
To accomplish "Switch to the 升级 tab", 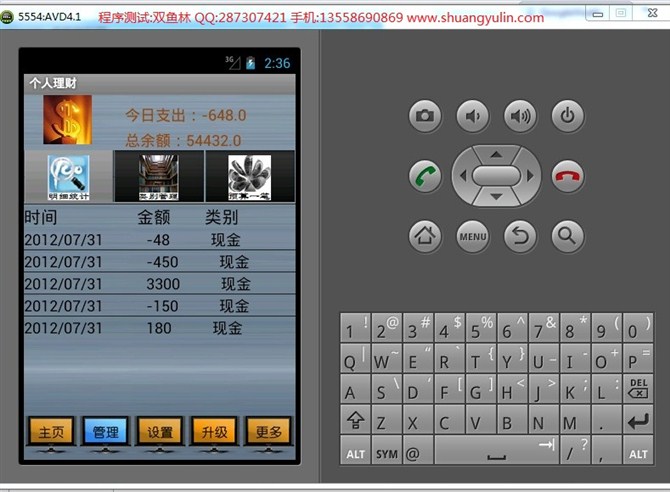I will (214, 431).
